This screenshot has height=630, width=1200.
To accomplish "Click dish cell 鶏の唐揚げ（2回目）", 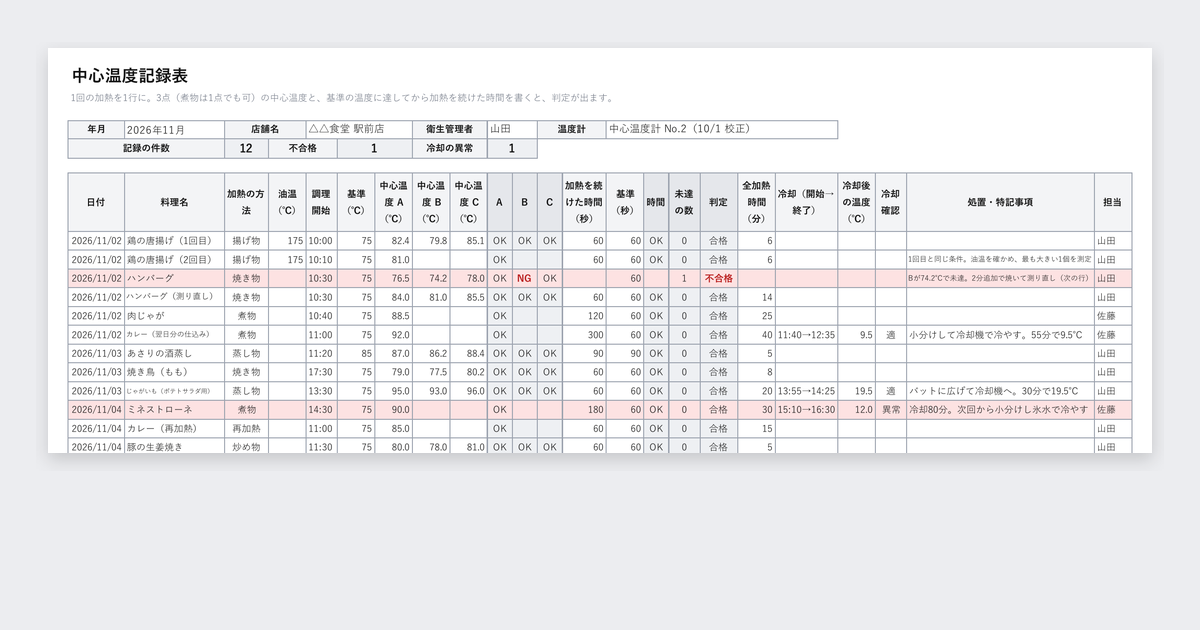I will pyautogui.click(x=174, y=259).
